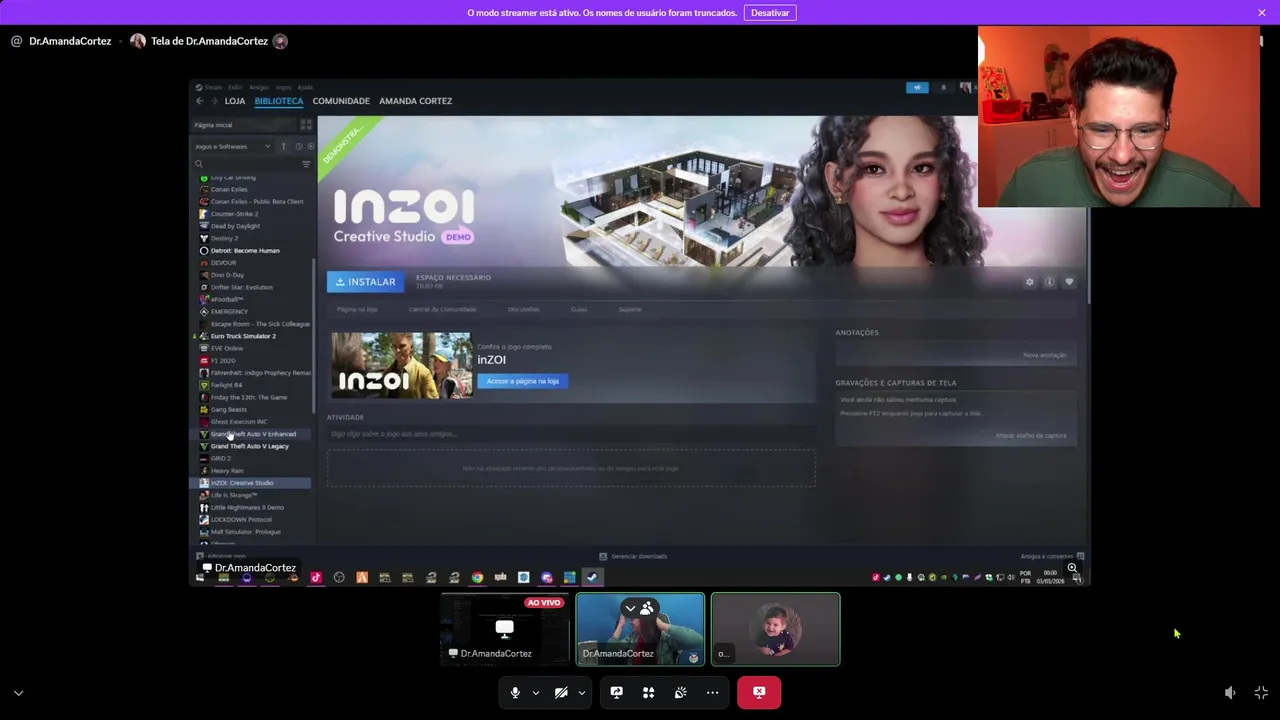
Task: Open camera options arrow beside camera button
Action: coord(582,693)
